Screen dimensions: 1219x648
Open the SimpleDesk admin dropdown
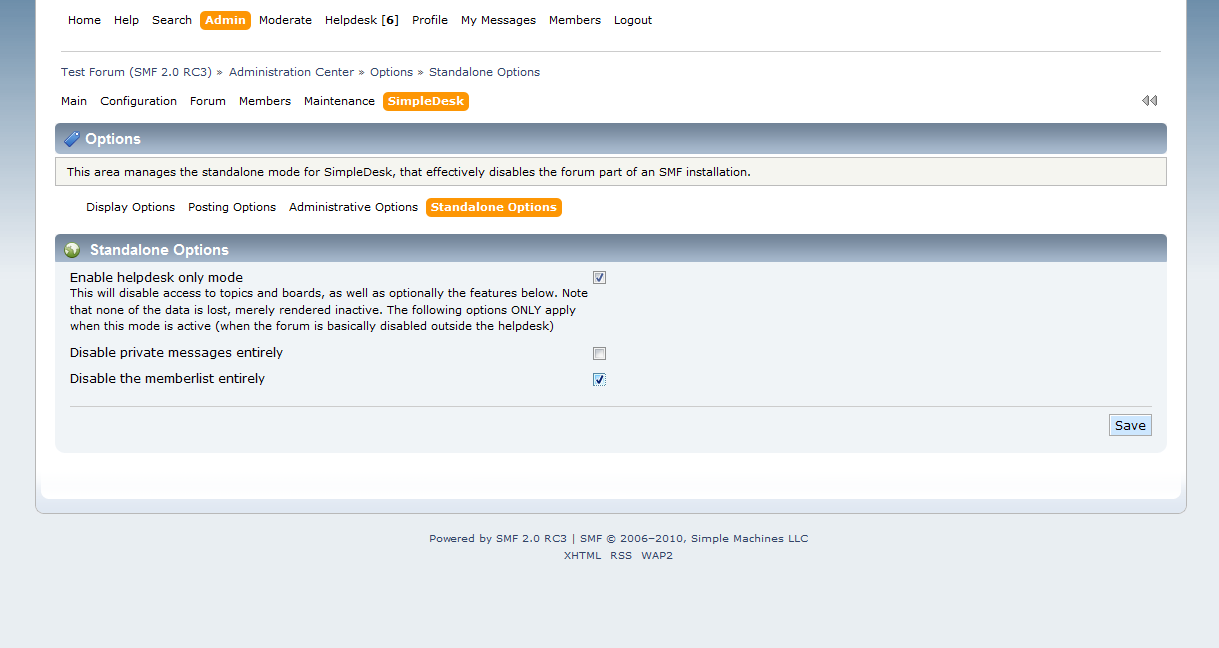pyautogui.click(x=426, y=101)
